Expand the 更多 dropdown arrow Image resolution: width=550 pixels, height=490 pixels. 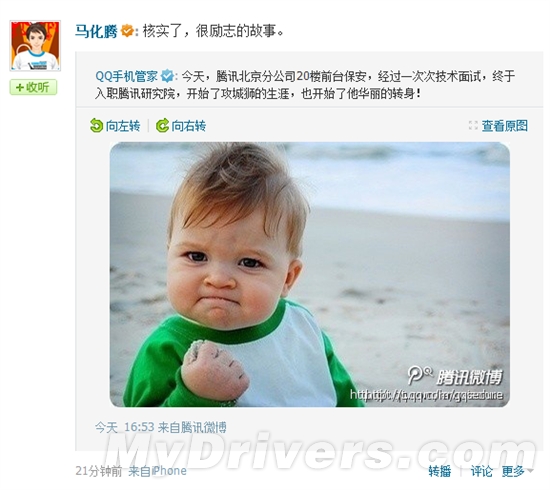click(530, 471)
